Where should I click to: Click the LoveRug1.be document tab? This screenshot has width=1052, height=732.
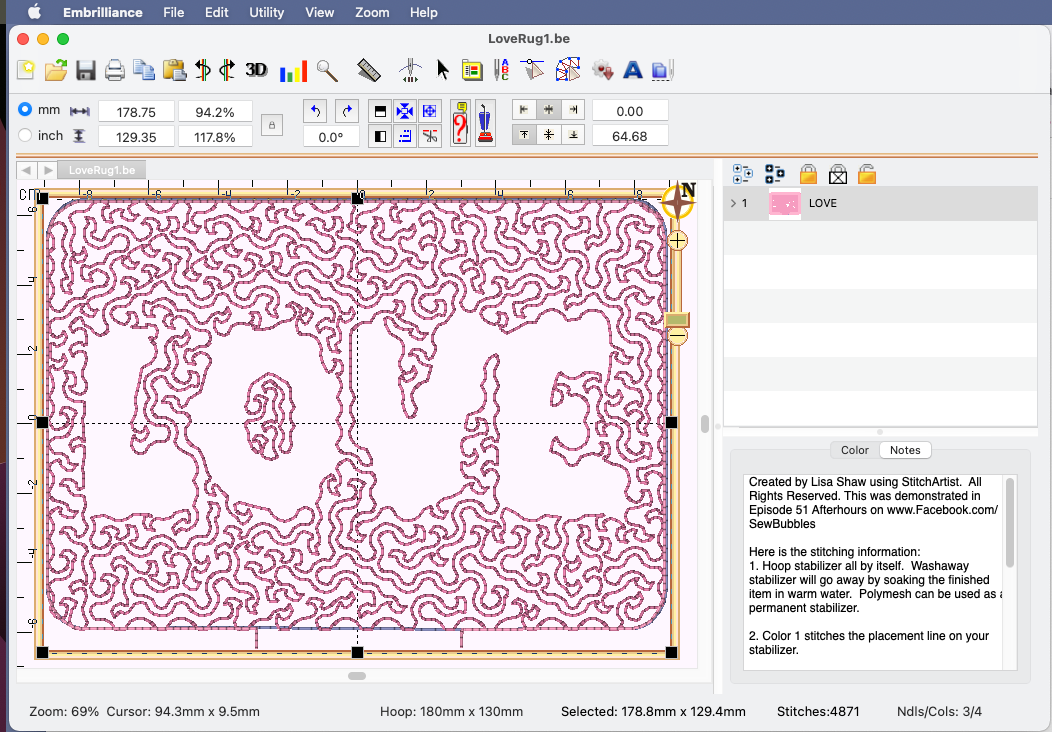[x=103, y=170]
